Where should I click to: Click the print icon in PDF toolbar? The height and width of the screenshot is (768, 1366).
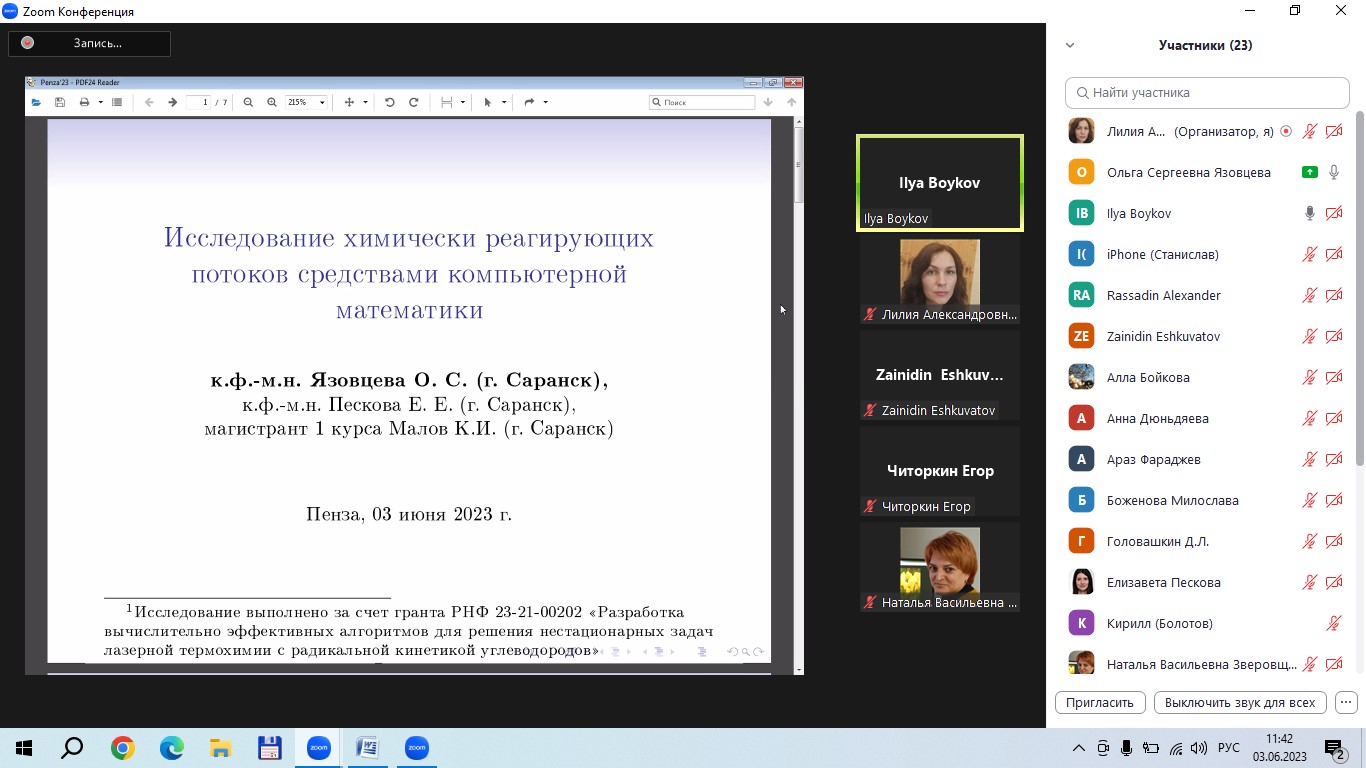84,102
